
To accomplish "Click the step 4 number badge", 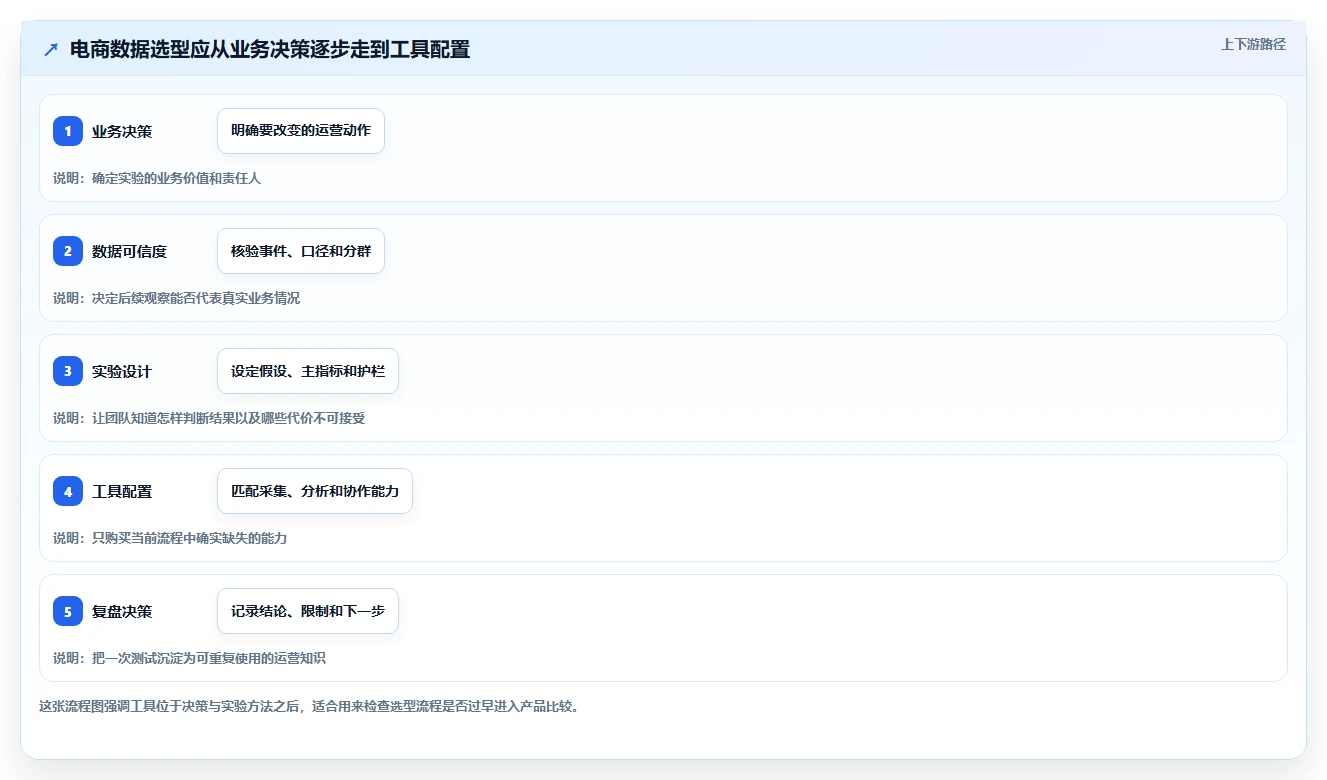I will (x=68, y=491).
